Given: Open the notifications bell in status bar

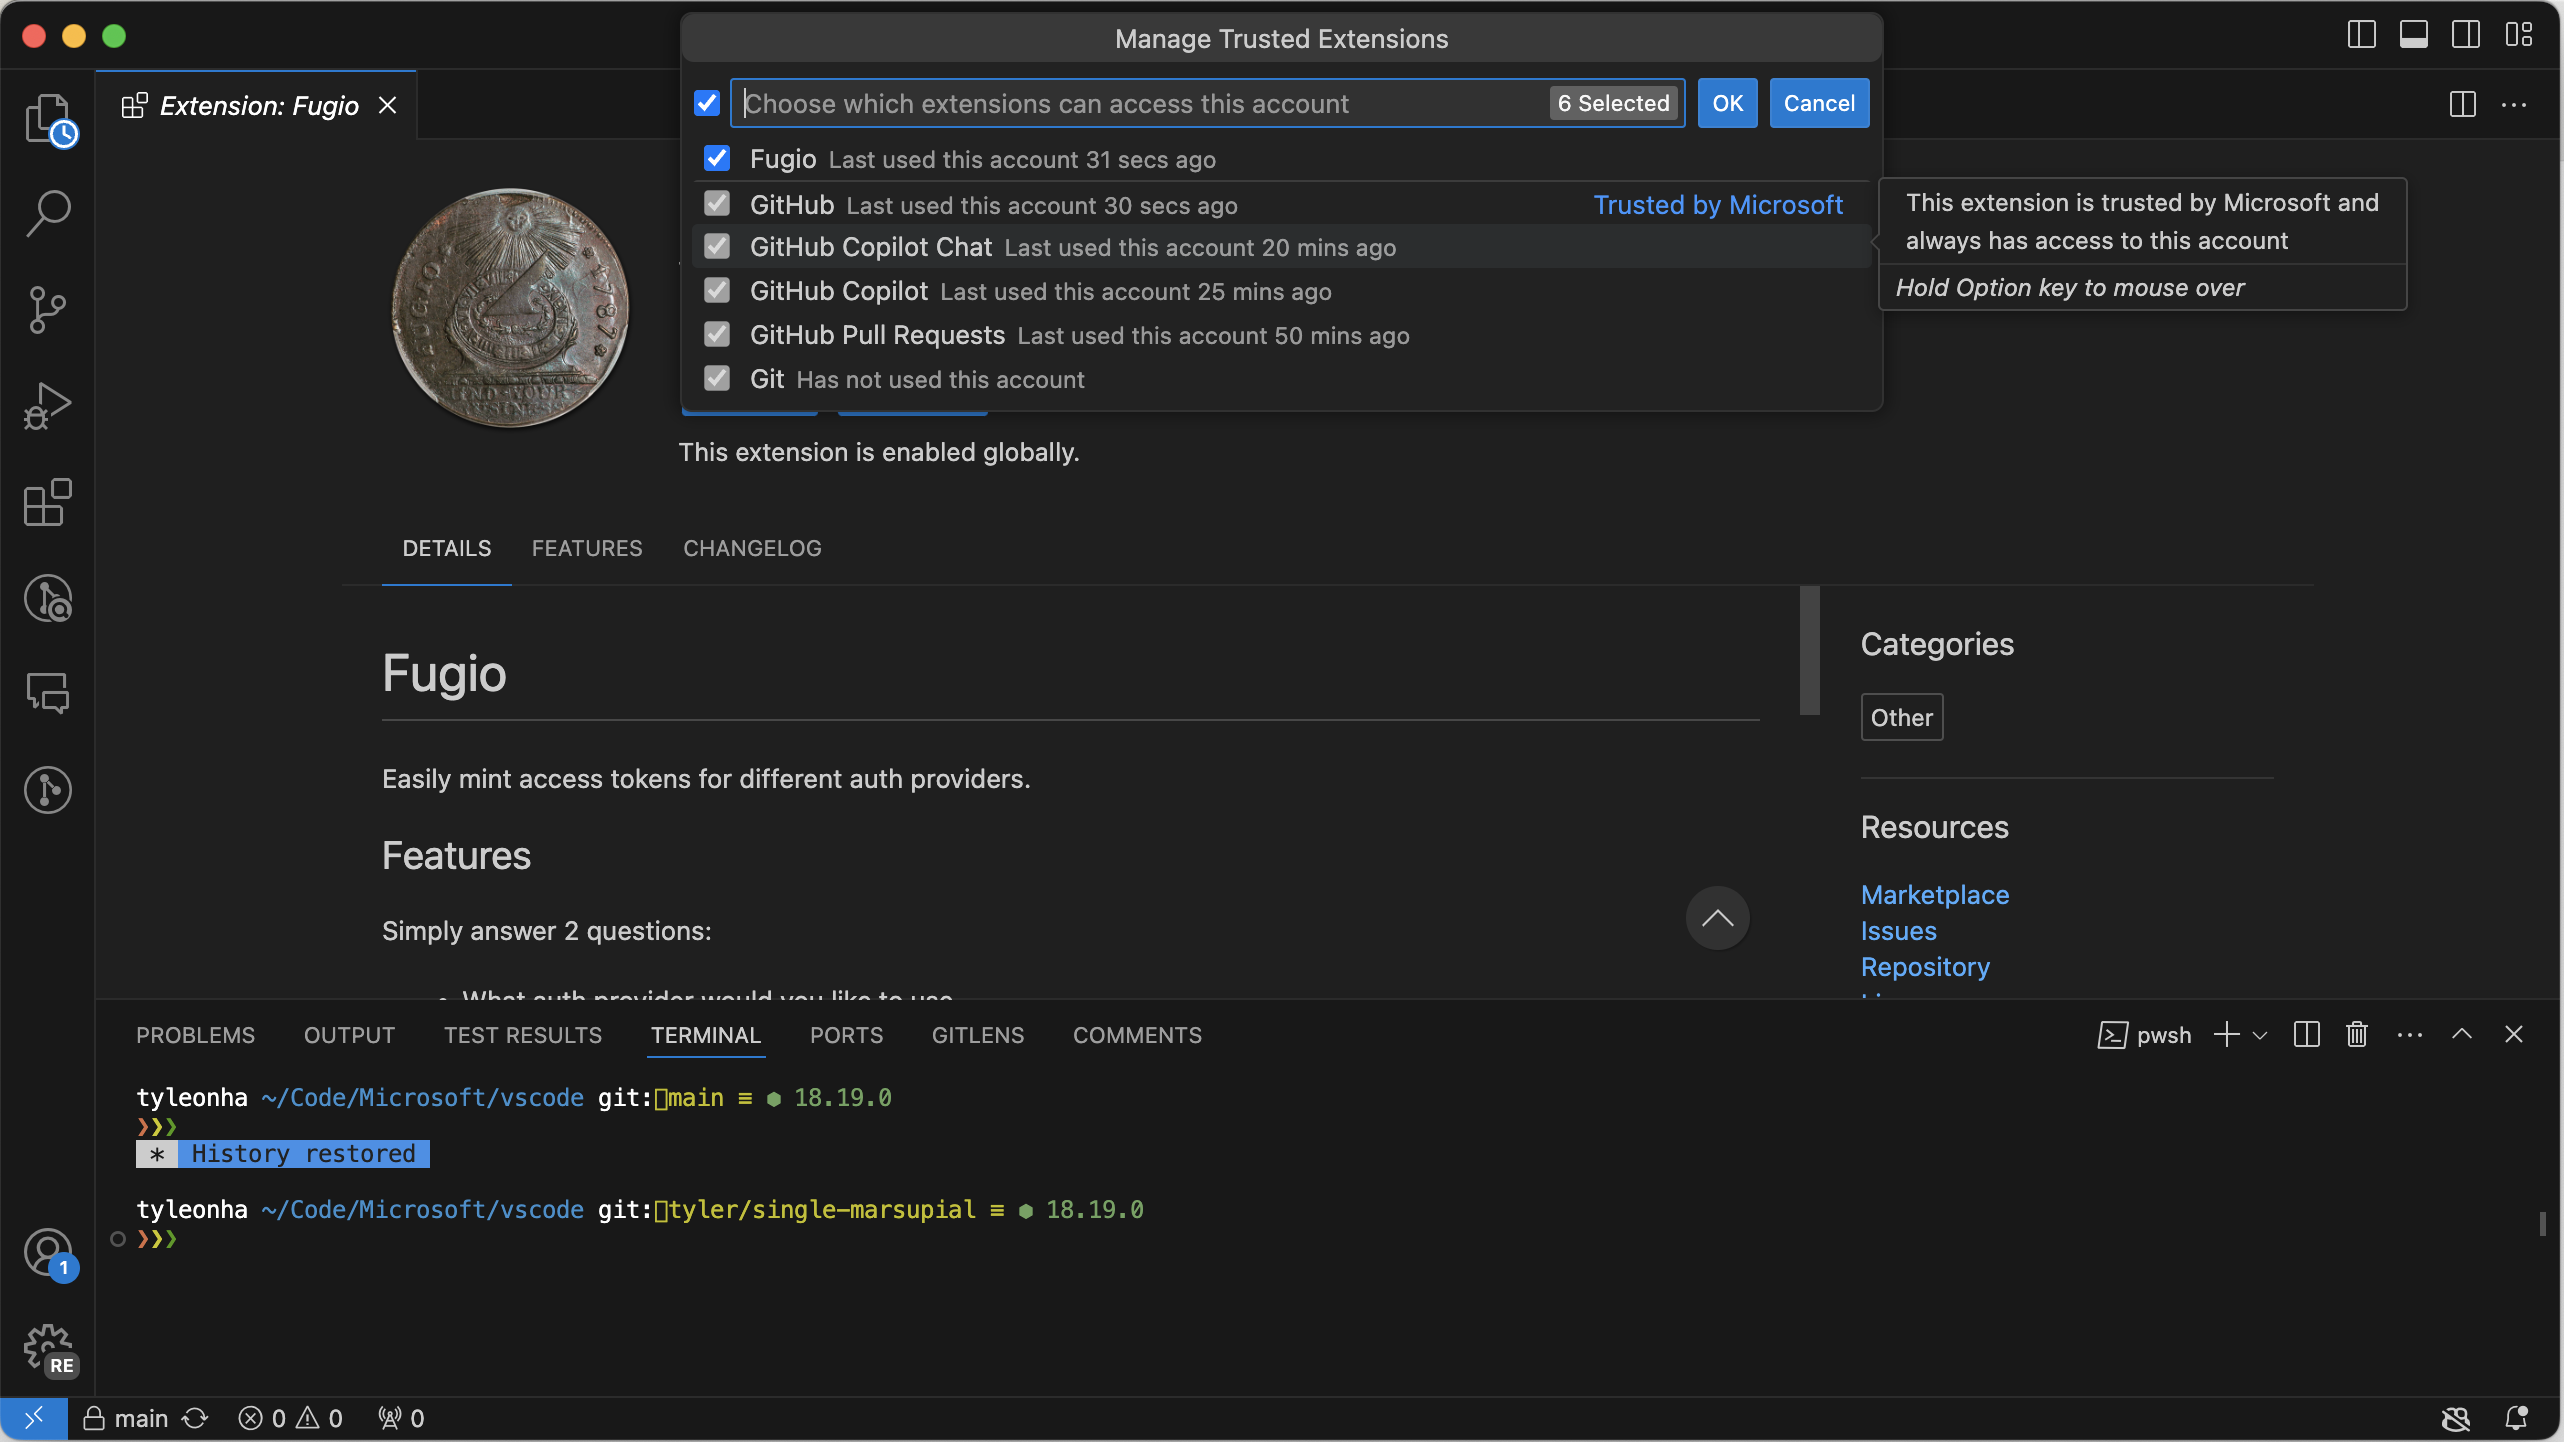Looking at the screenshot, I should [2518, 1418].
